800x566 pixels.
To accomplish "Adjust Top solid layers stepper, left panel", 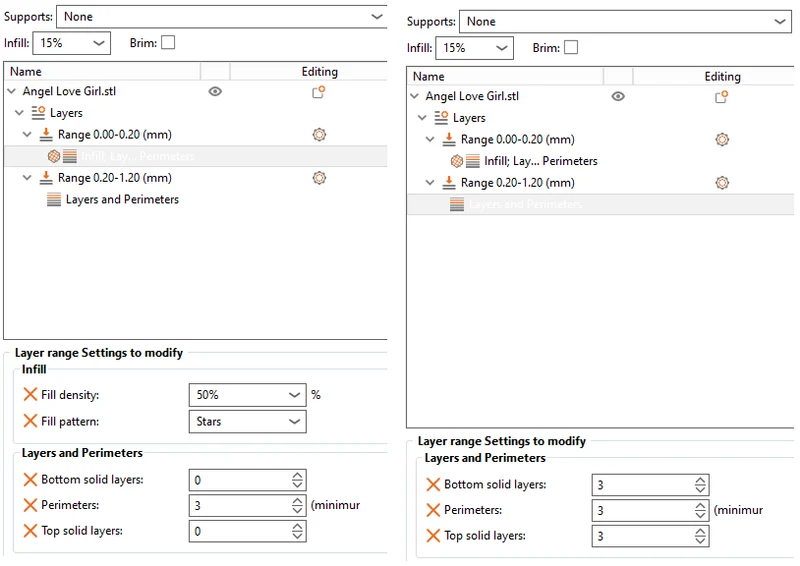I will pos(297,531).
